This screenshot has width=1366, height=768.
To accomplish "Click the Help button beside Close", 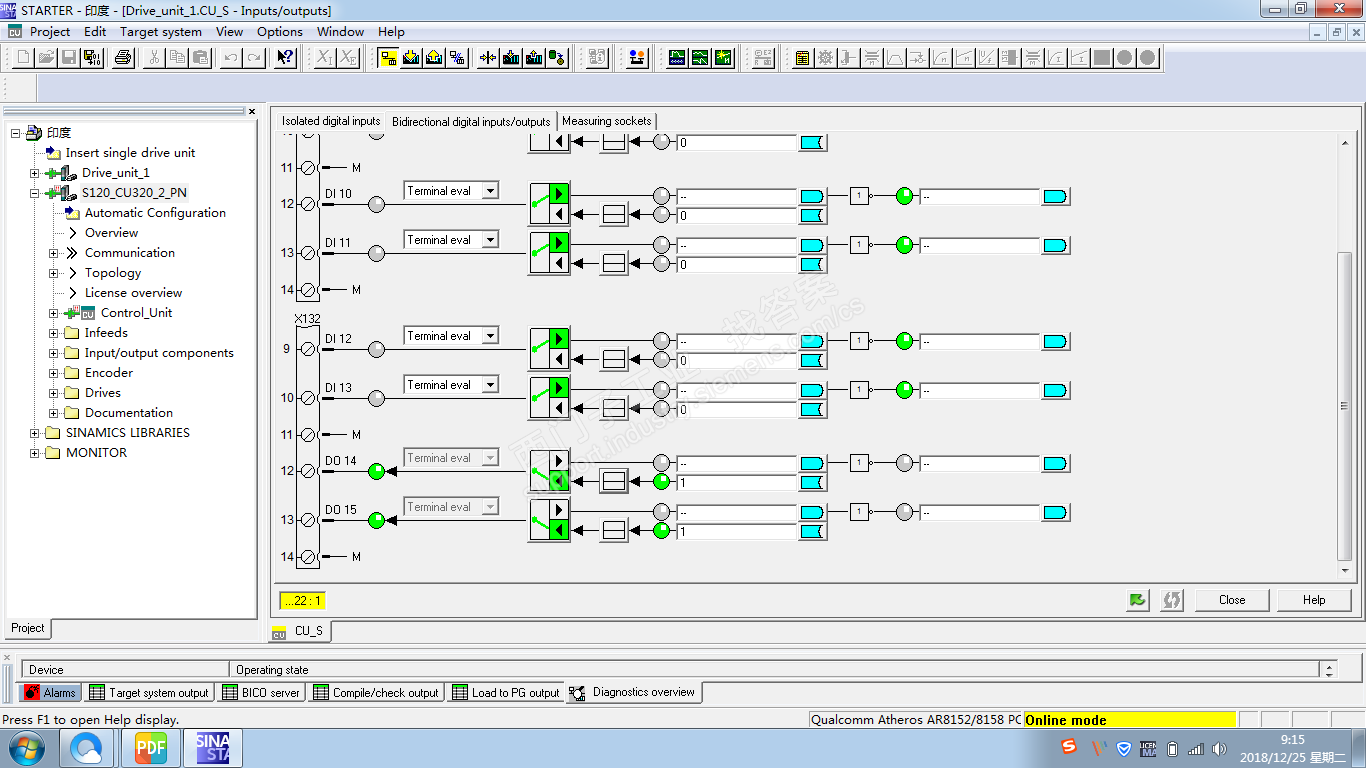I will 1314,600.
